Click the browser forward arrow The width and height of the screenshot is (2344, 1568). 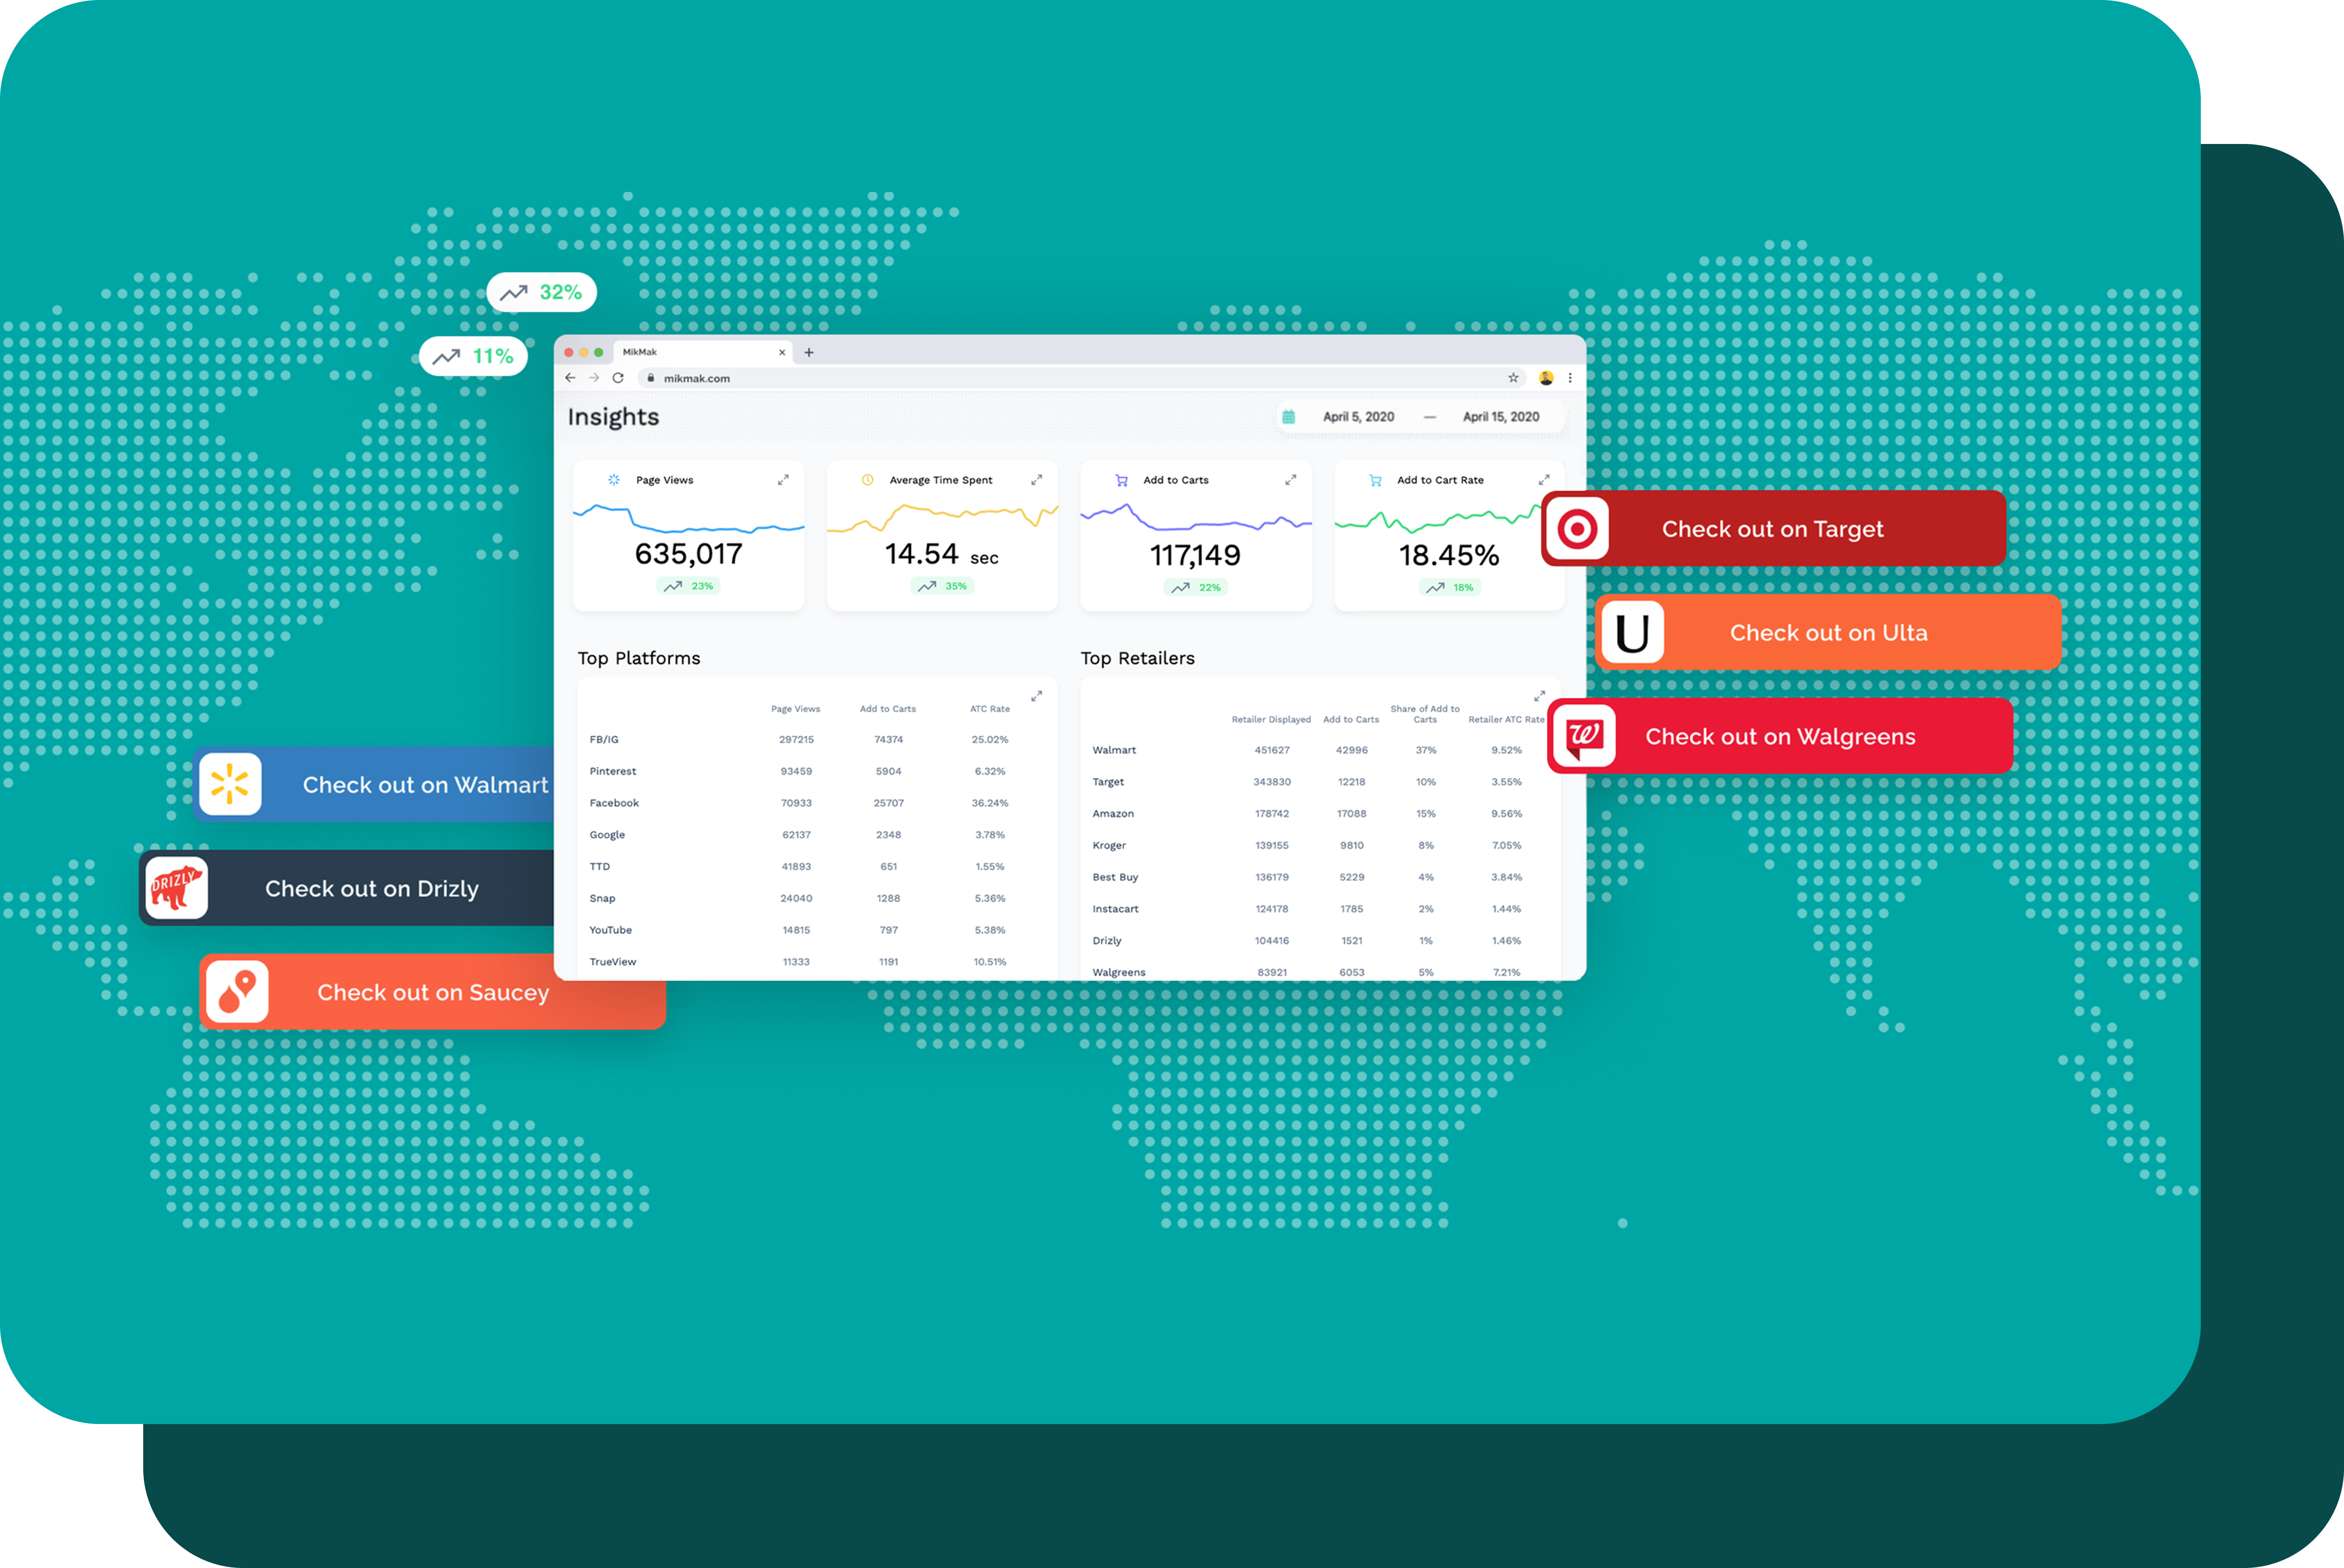click(594, 378)
